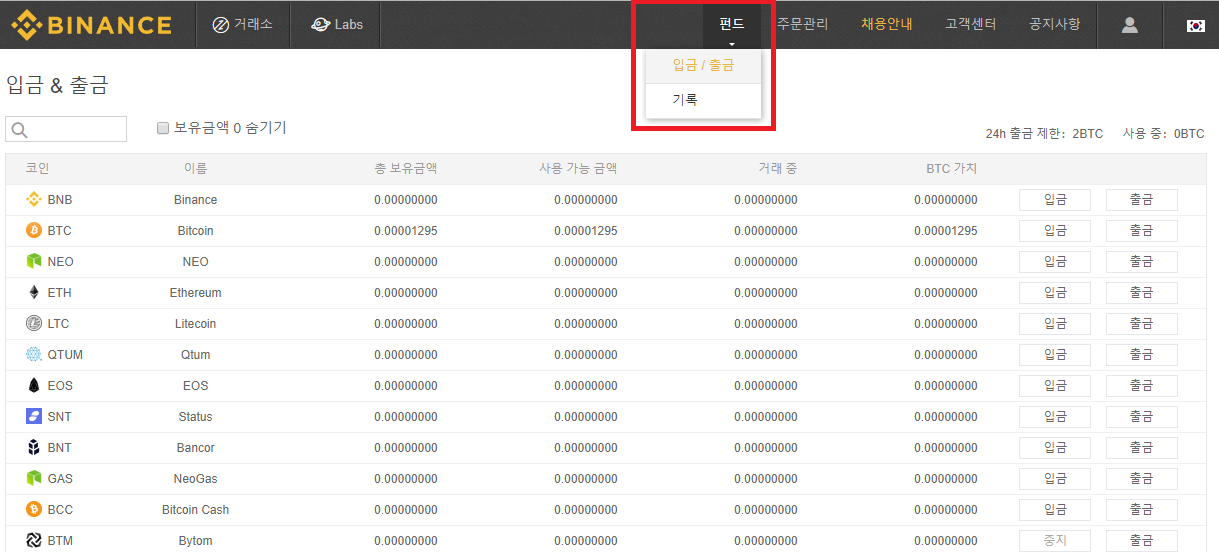
Task: Click the Qtum name text
Action: (x=195, y=355)
